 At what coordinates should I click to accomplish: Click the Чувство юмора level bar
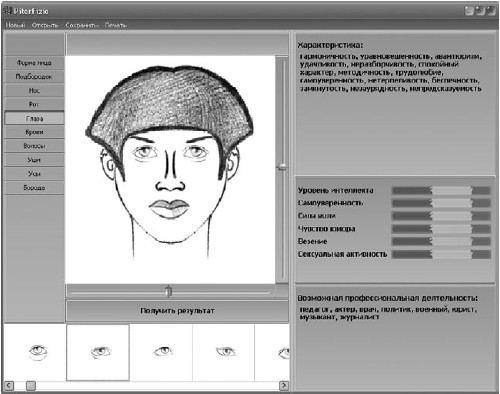pos(441,229)
